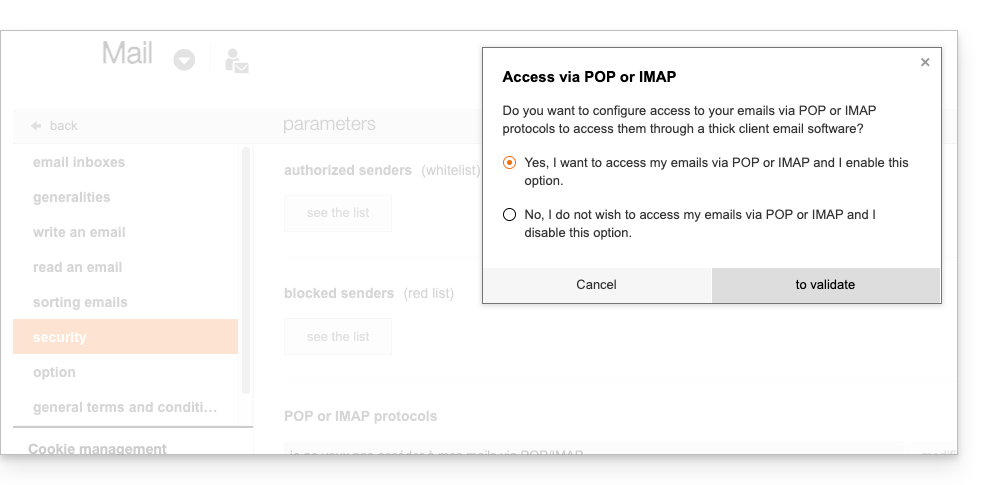Click the sidebar vertical scrollbar
The image size is (988, 485).
click(247, 270)
